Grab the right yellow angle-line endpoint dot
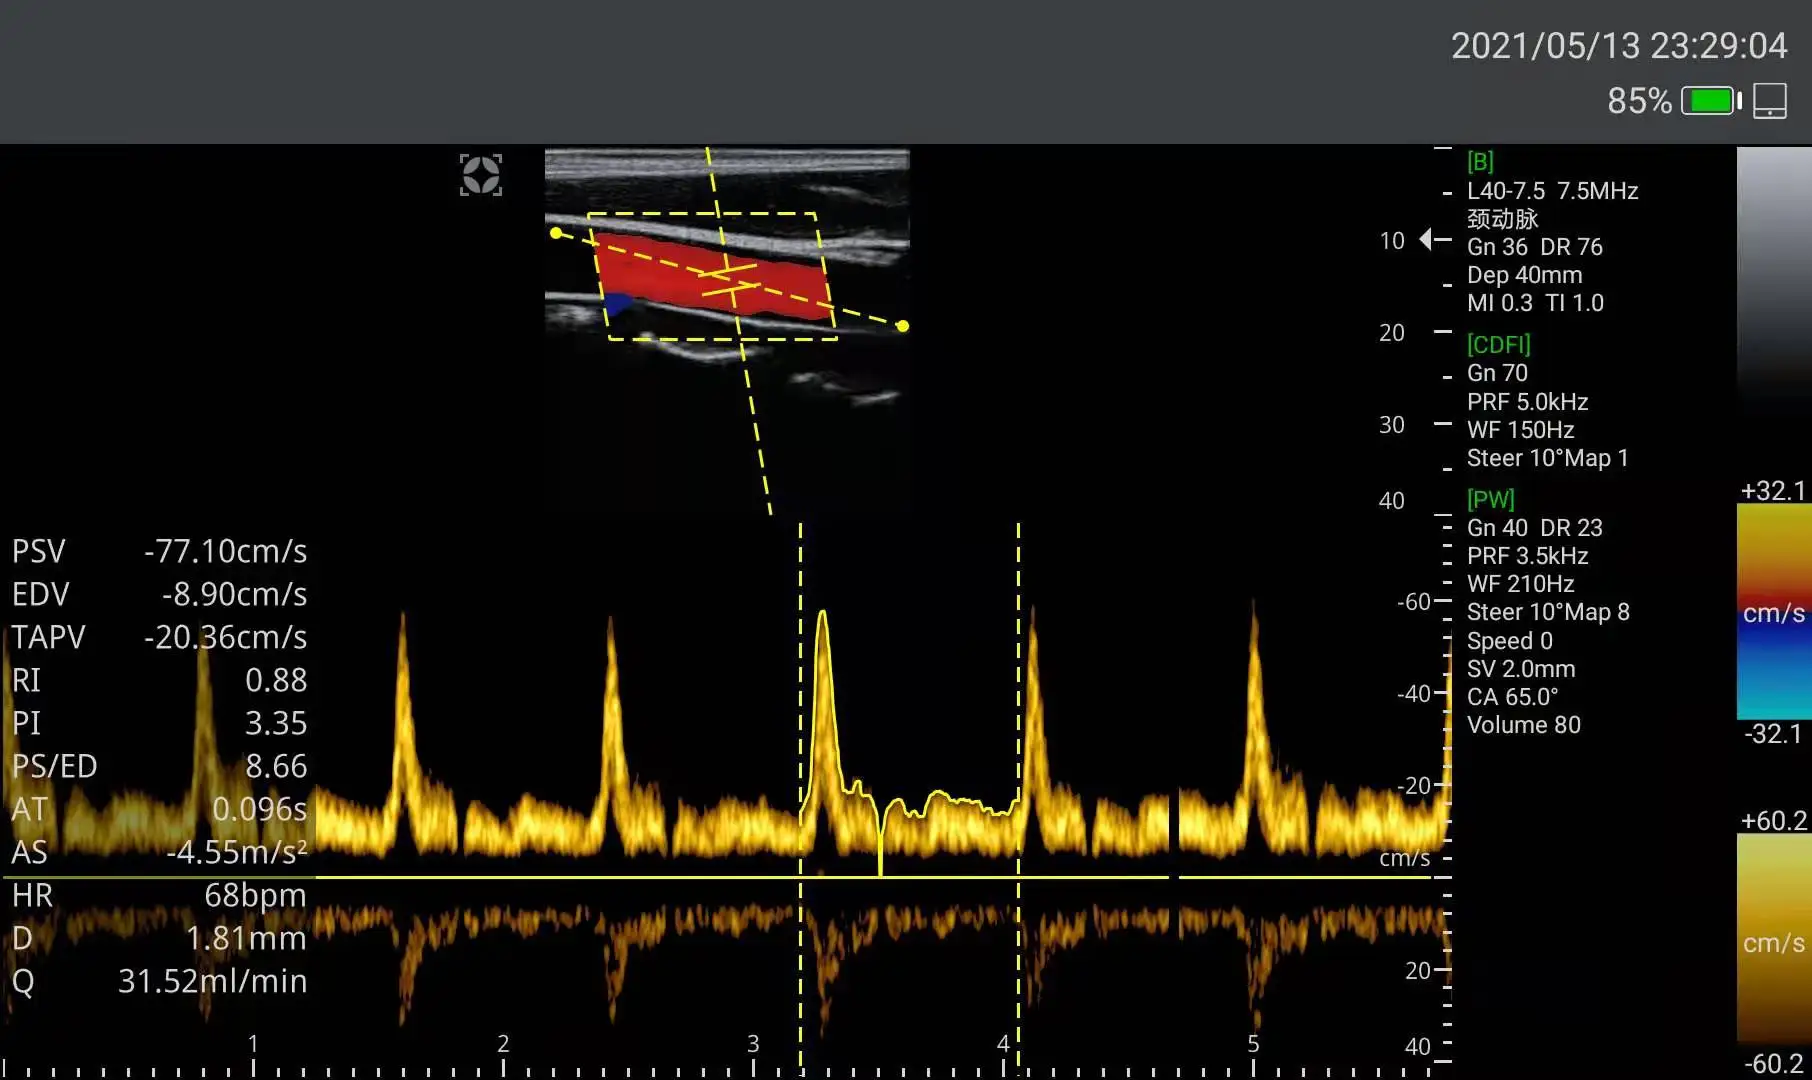The image size is (1812, 1080). coord(902,326)
